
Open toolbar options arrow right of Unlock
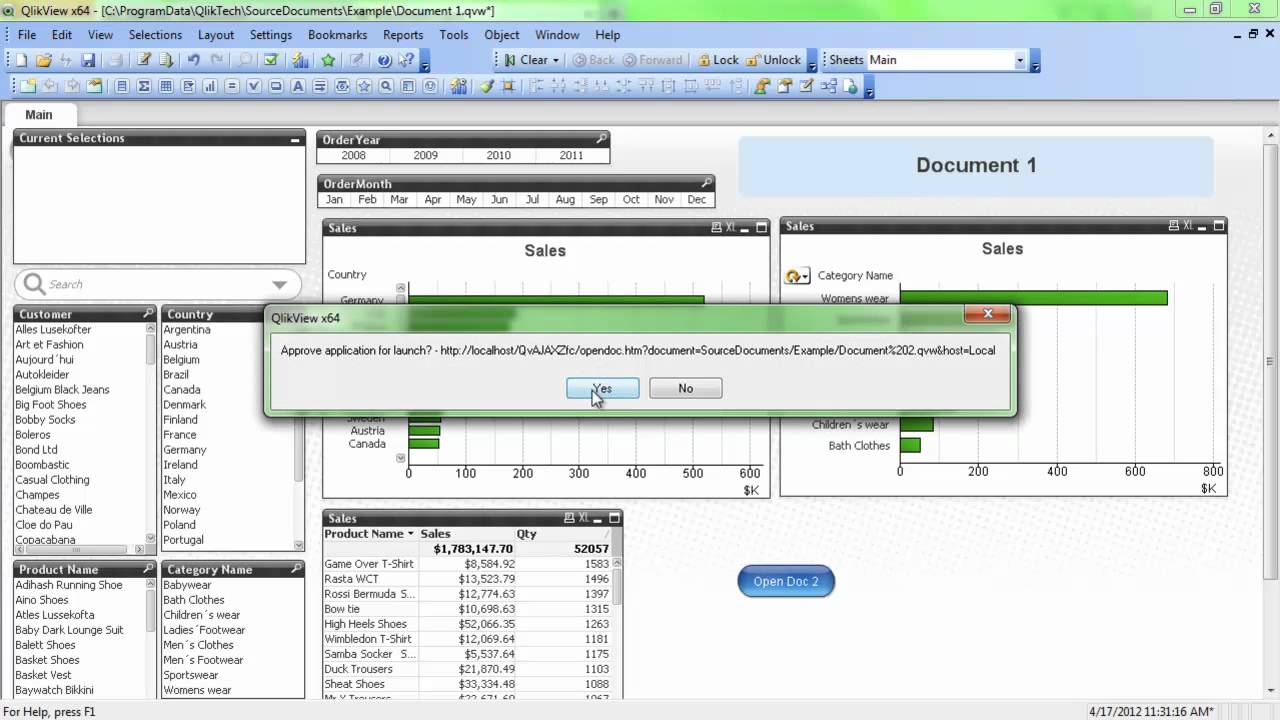point(812,63)
